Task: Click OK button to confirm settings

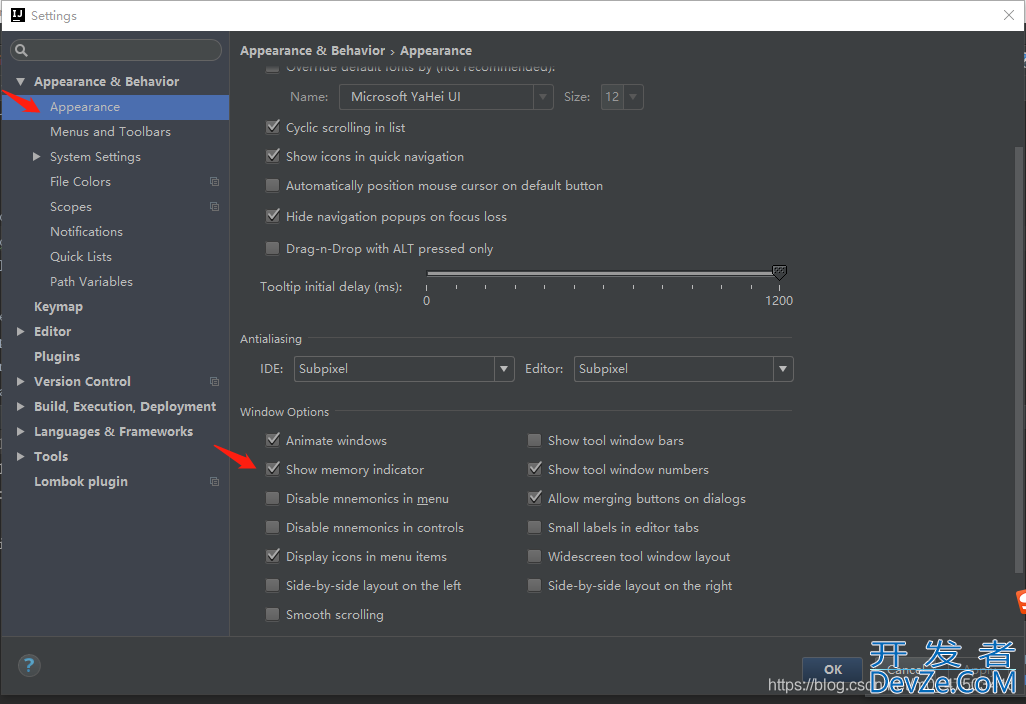Action: (x=832, y=669)
